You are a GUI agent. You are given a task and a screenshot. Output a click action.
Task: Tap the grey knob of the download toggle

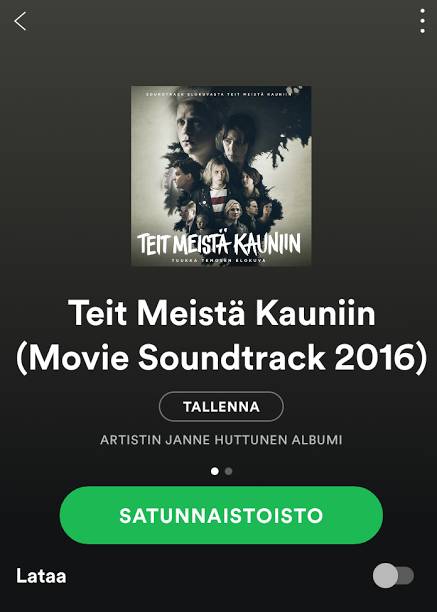(x=385, y=575)
